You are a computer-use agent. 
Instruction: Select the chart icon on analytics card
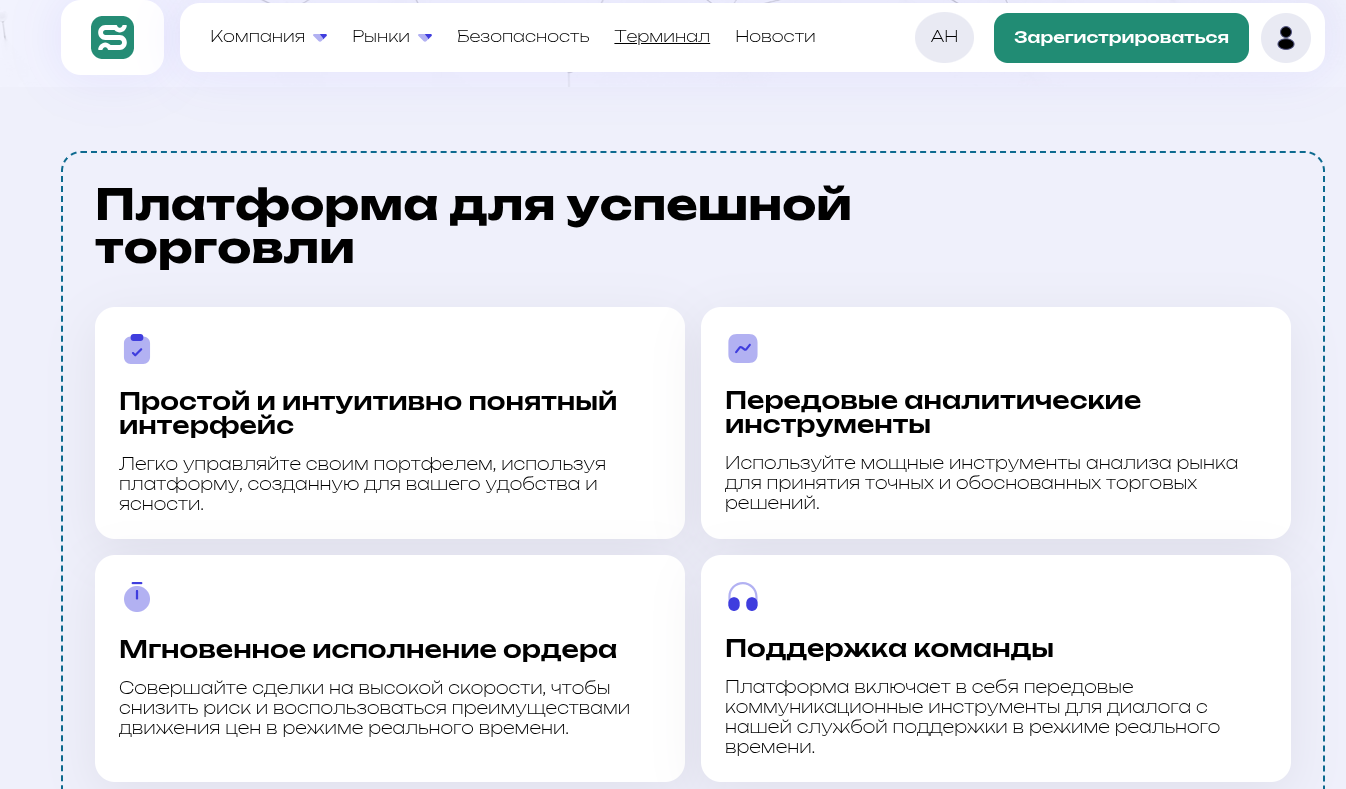(741, 348)
